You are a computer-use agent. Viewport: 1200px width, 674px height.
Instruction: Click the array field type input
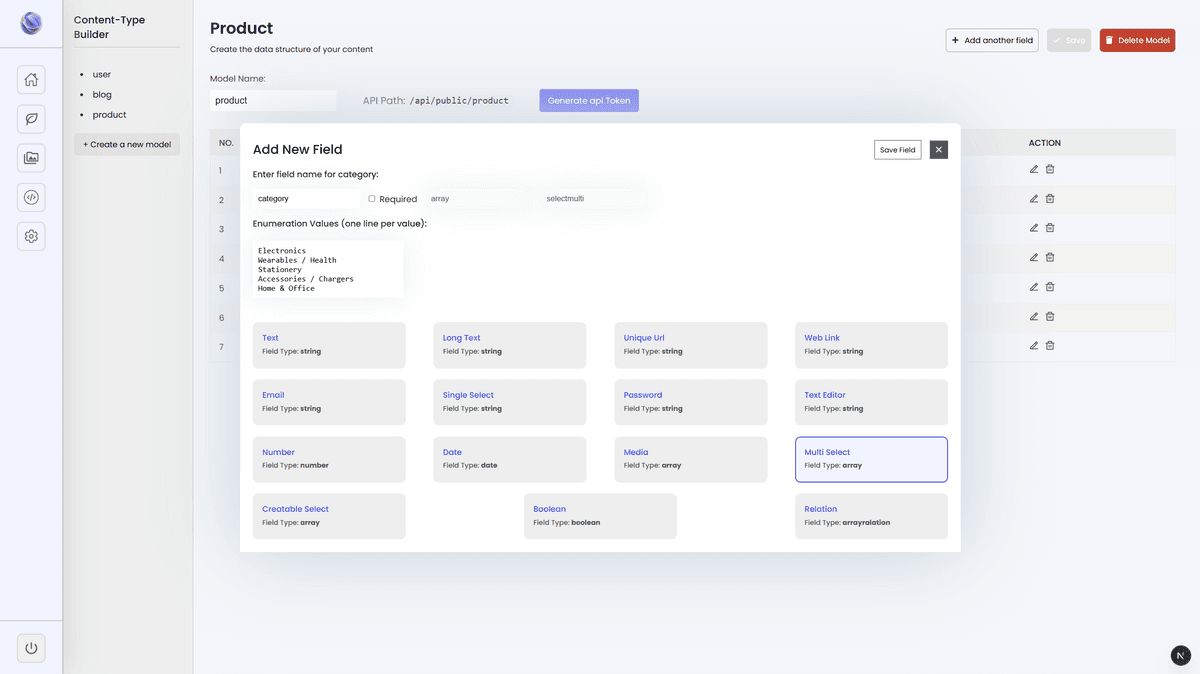(x=478, y=199)
